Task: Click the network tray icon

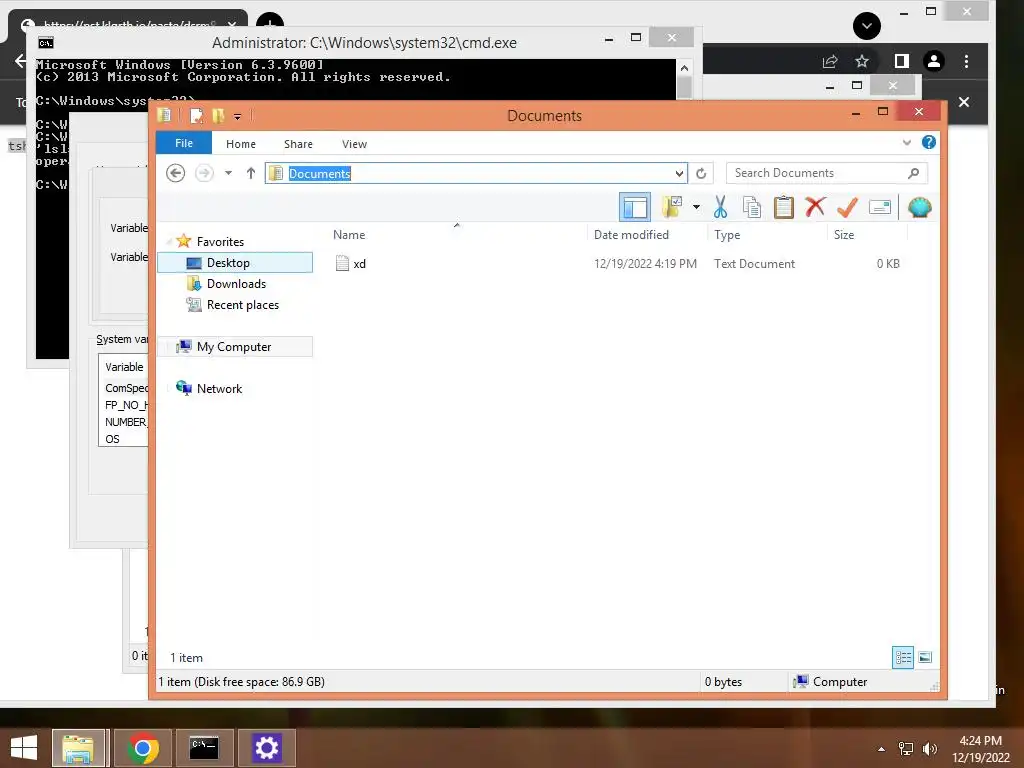Action: pos(906,749)
